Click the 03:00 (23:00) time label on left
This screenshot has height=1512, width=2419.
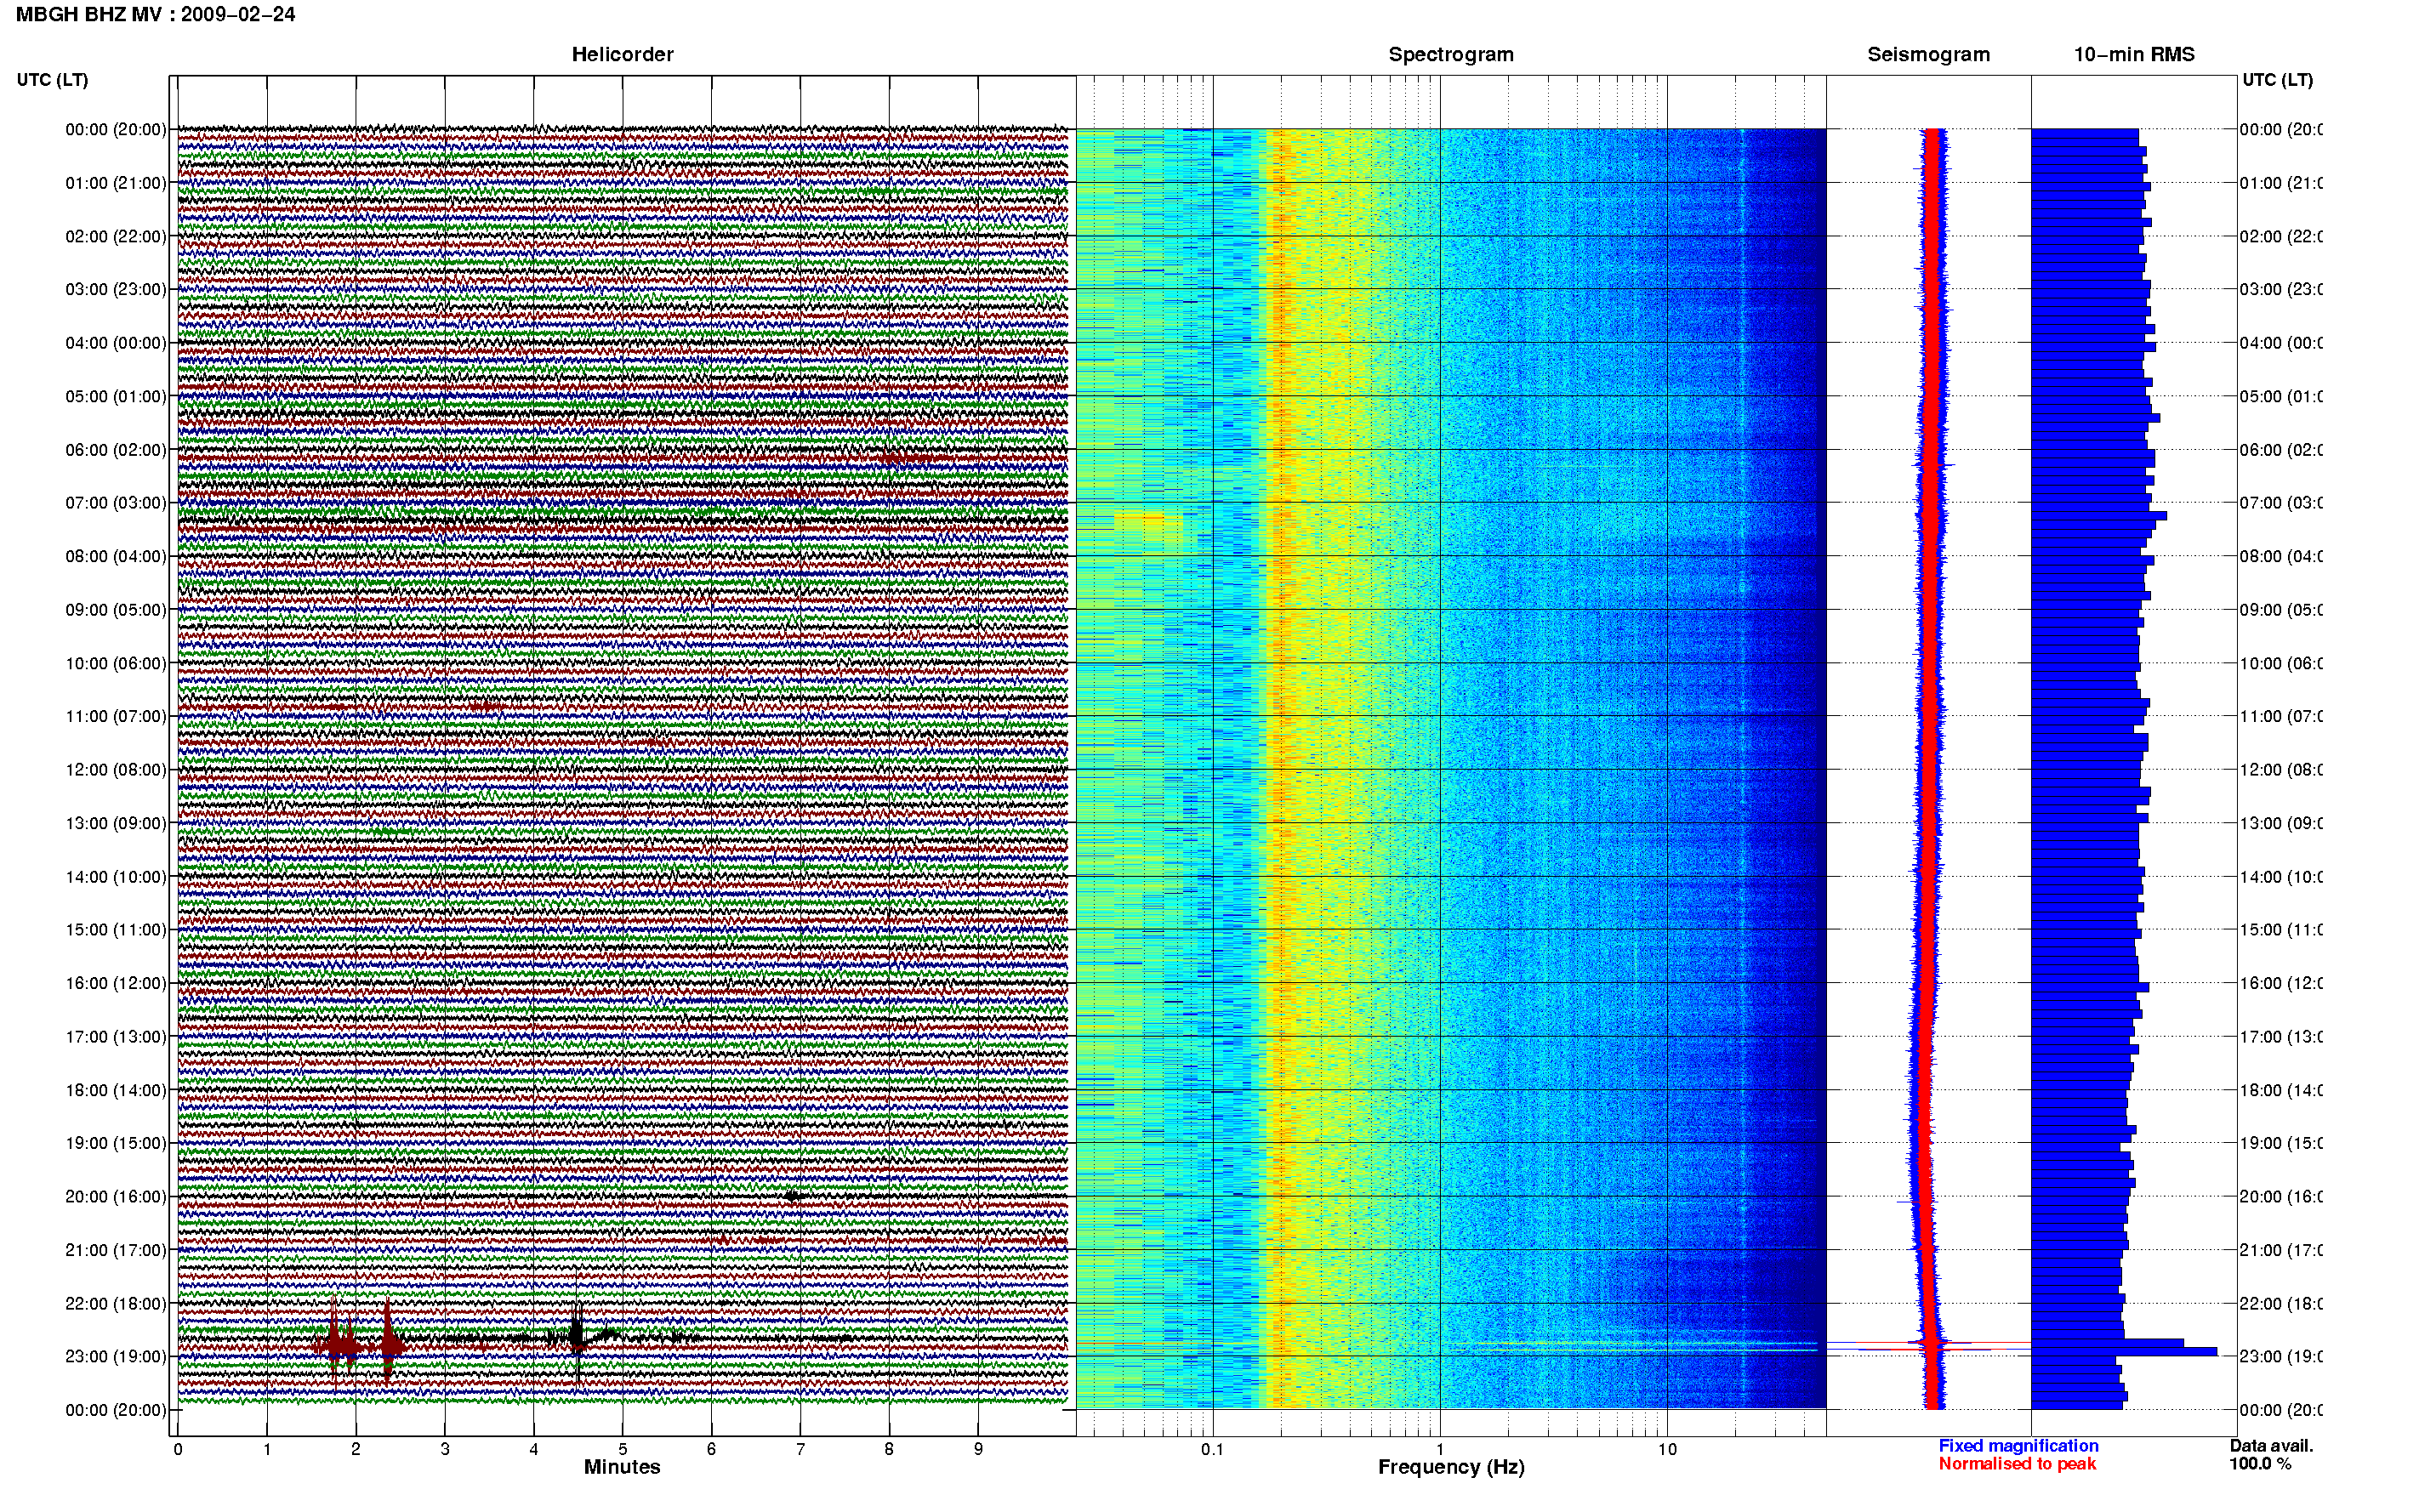[116, 289]
